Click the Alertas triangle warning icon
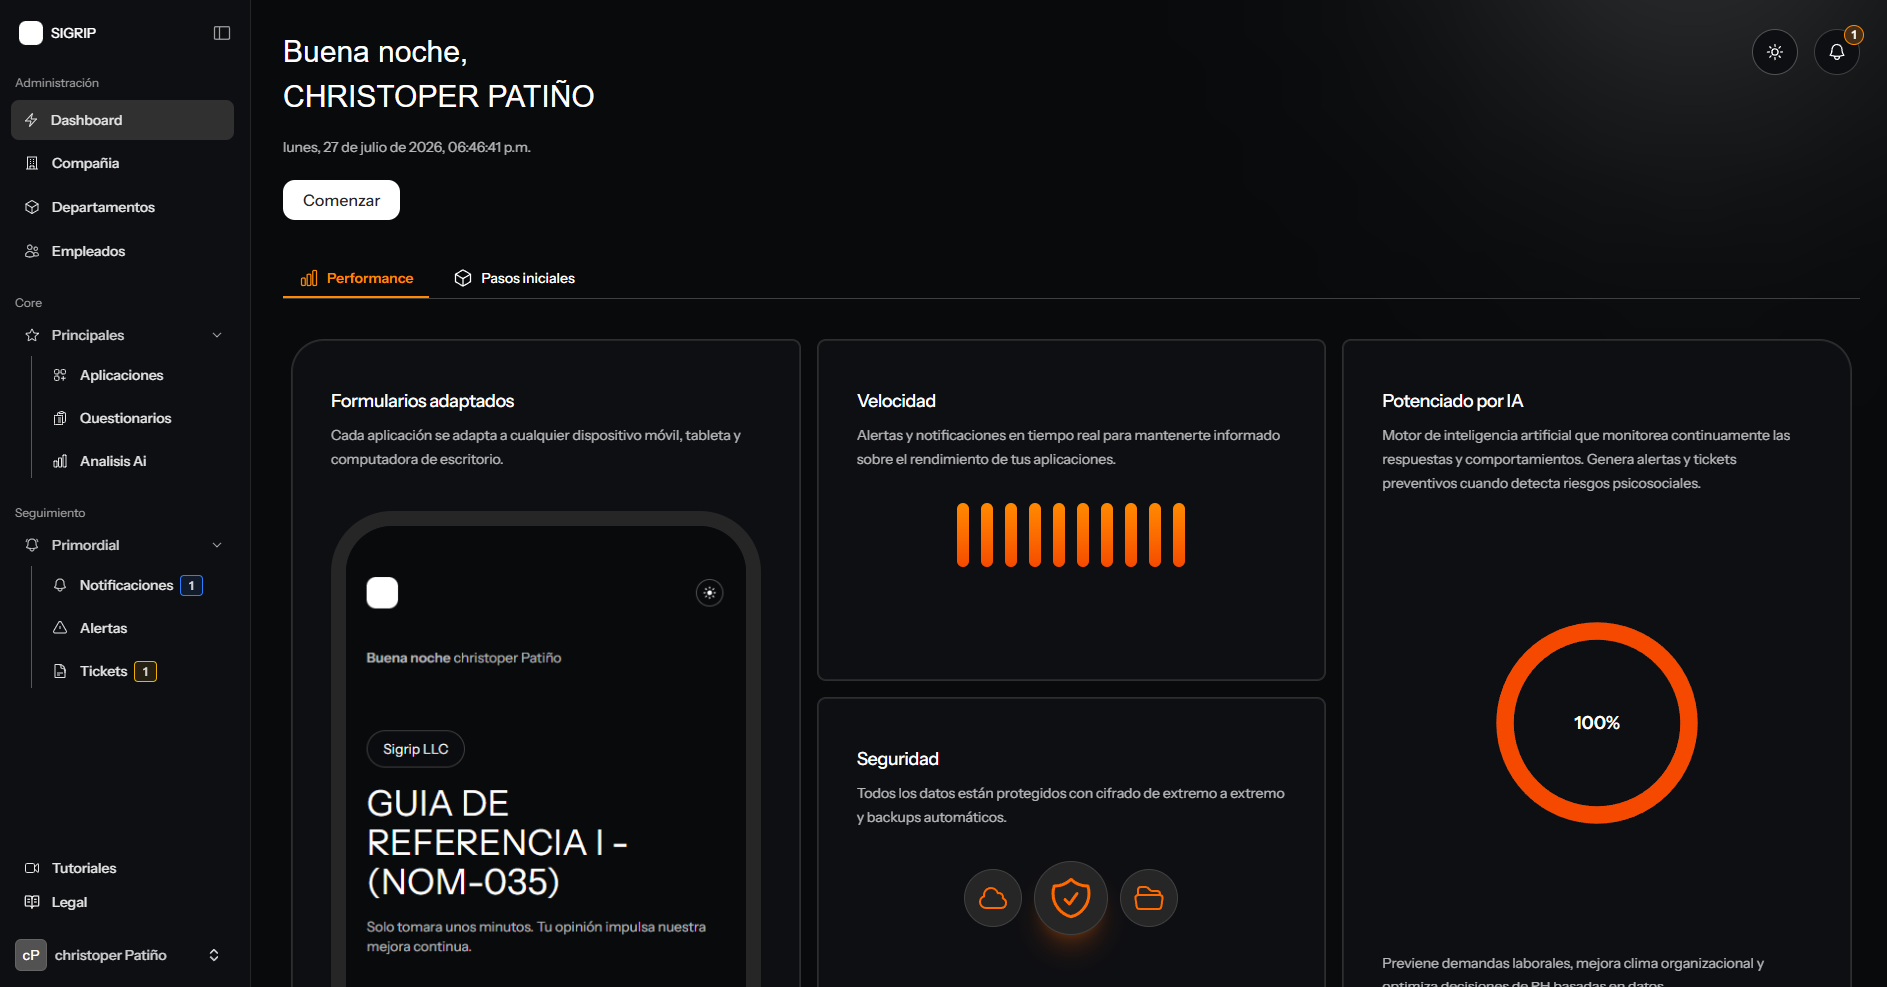This screenshot has width=1887, height=987. pyautogui.click(x=60, y=628)
